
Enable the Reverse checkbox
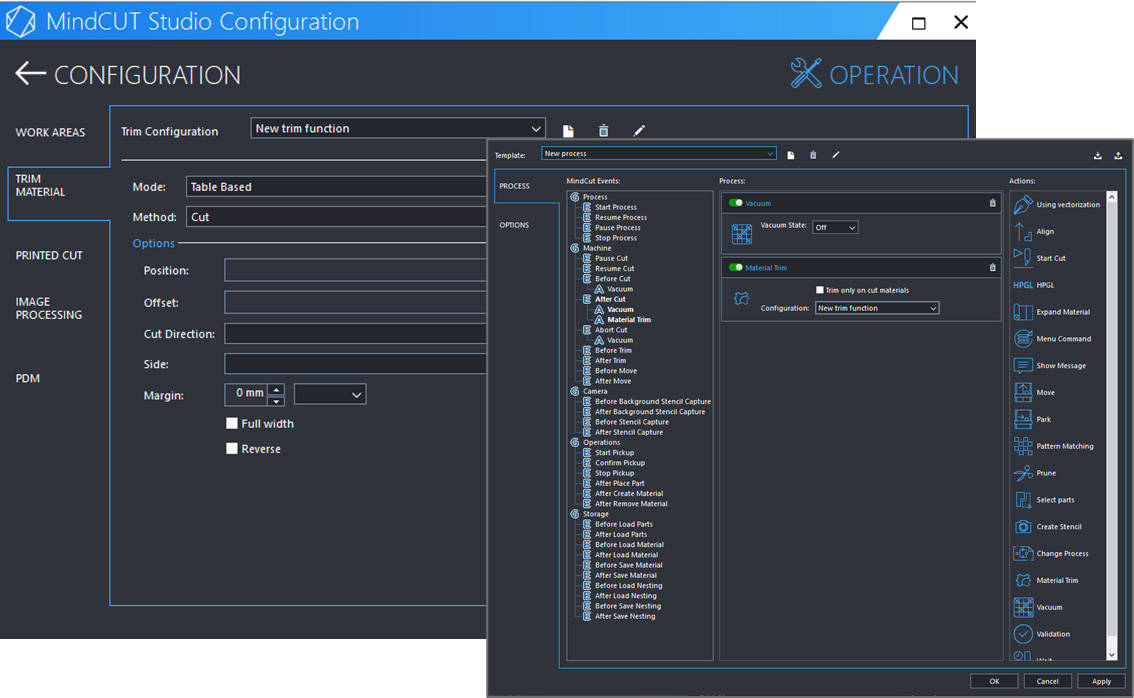pos(231,448)
